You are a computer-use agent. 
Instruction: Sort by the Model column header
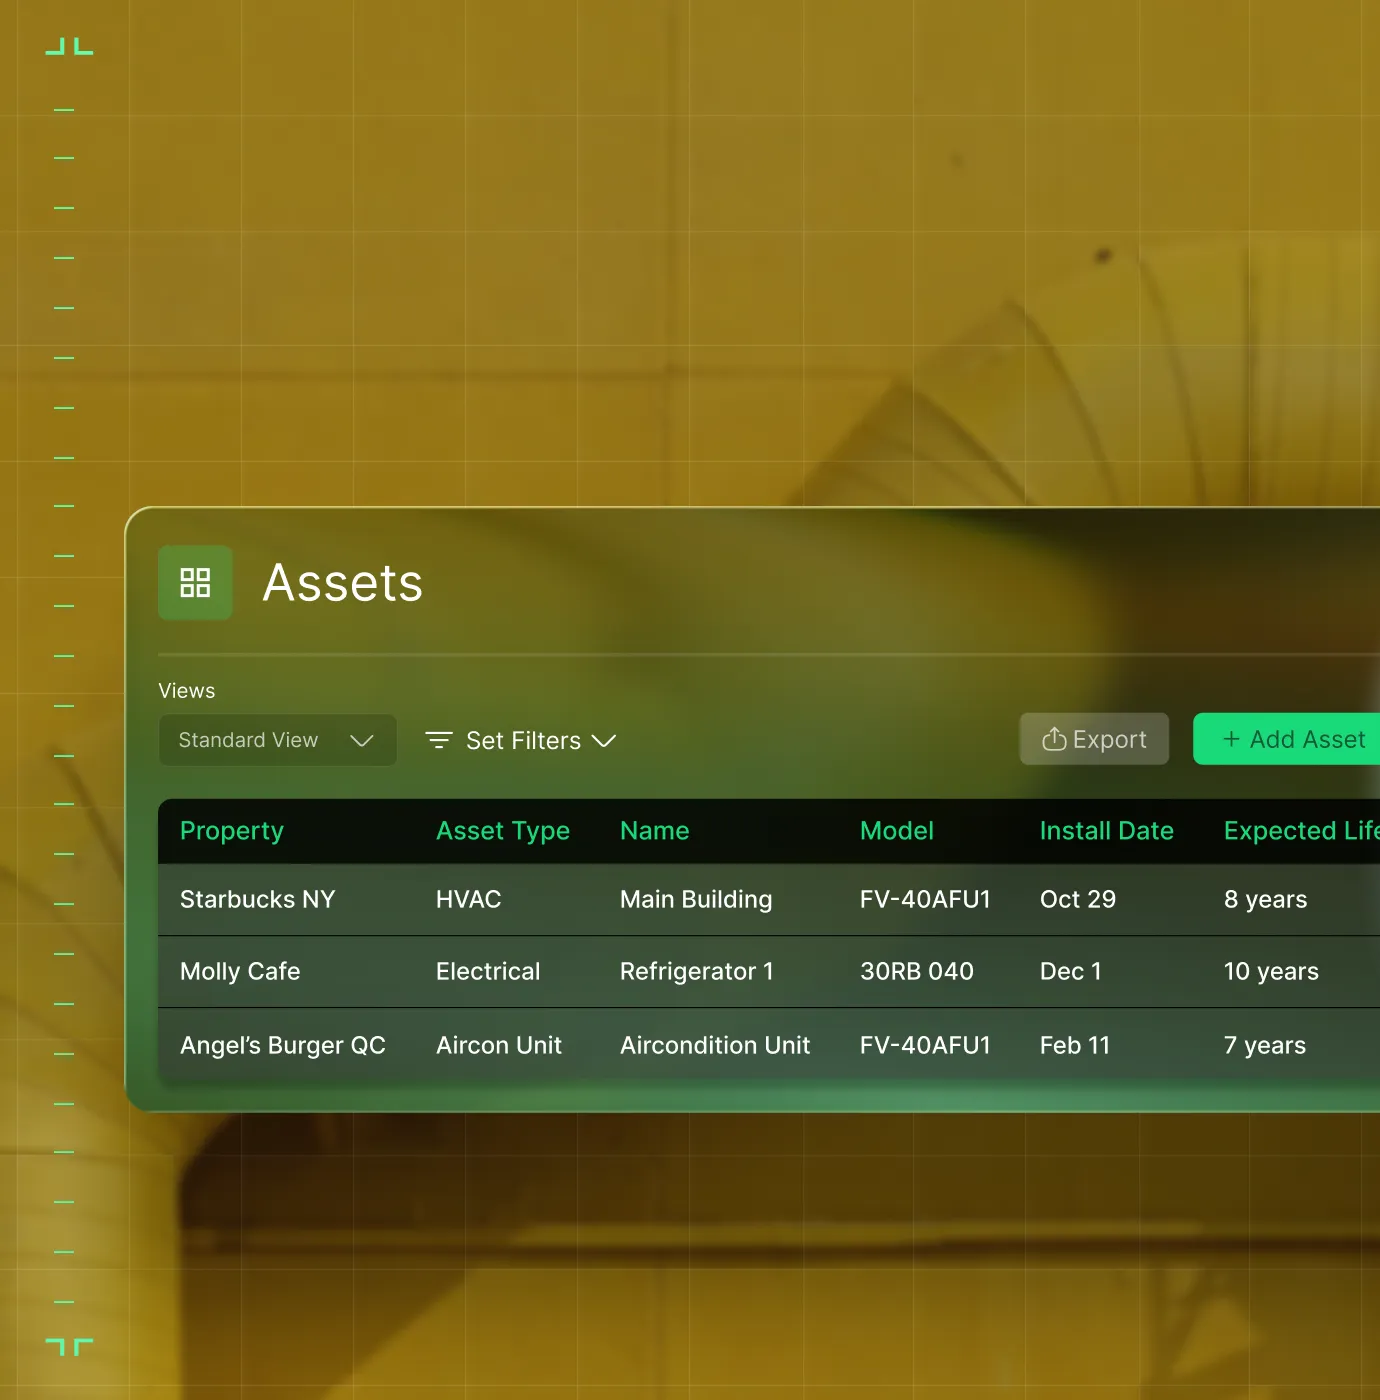point(897,831)
